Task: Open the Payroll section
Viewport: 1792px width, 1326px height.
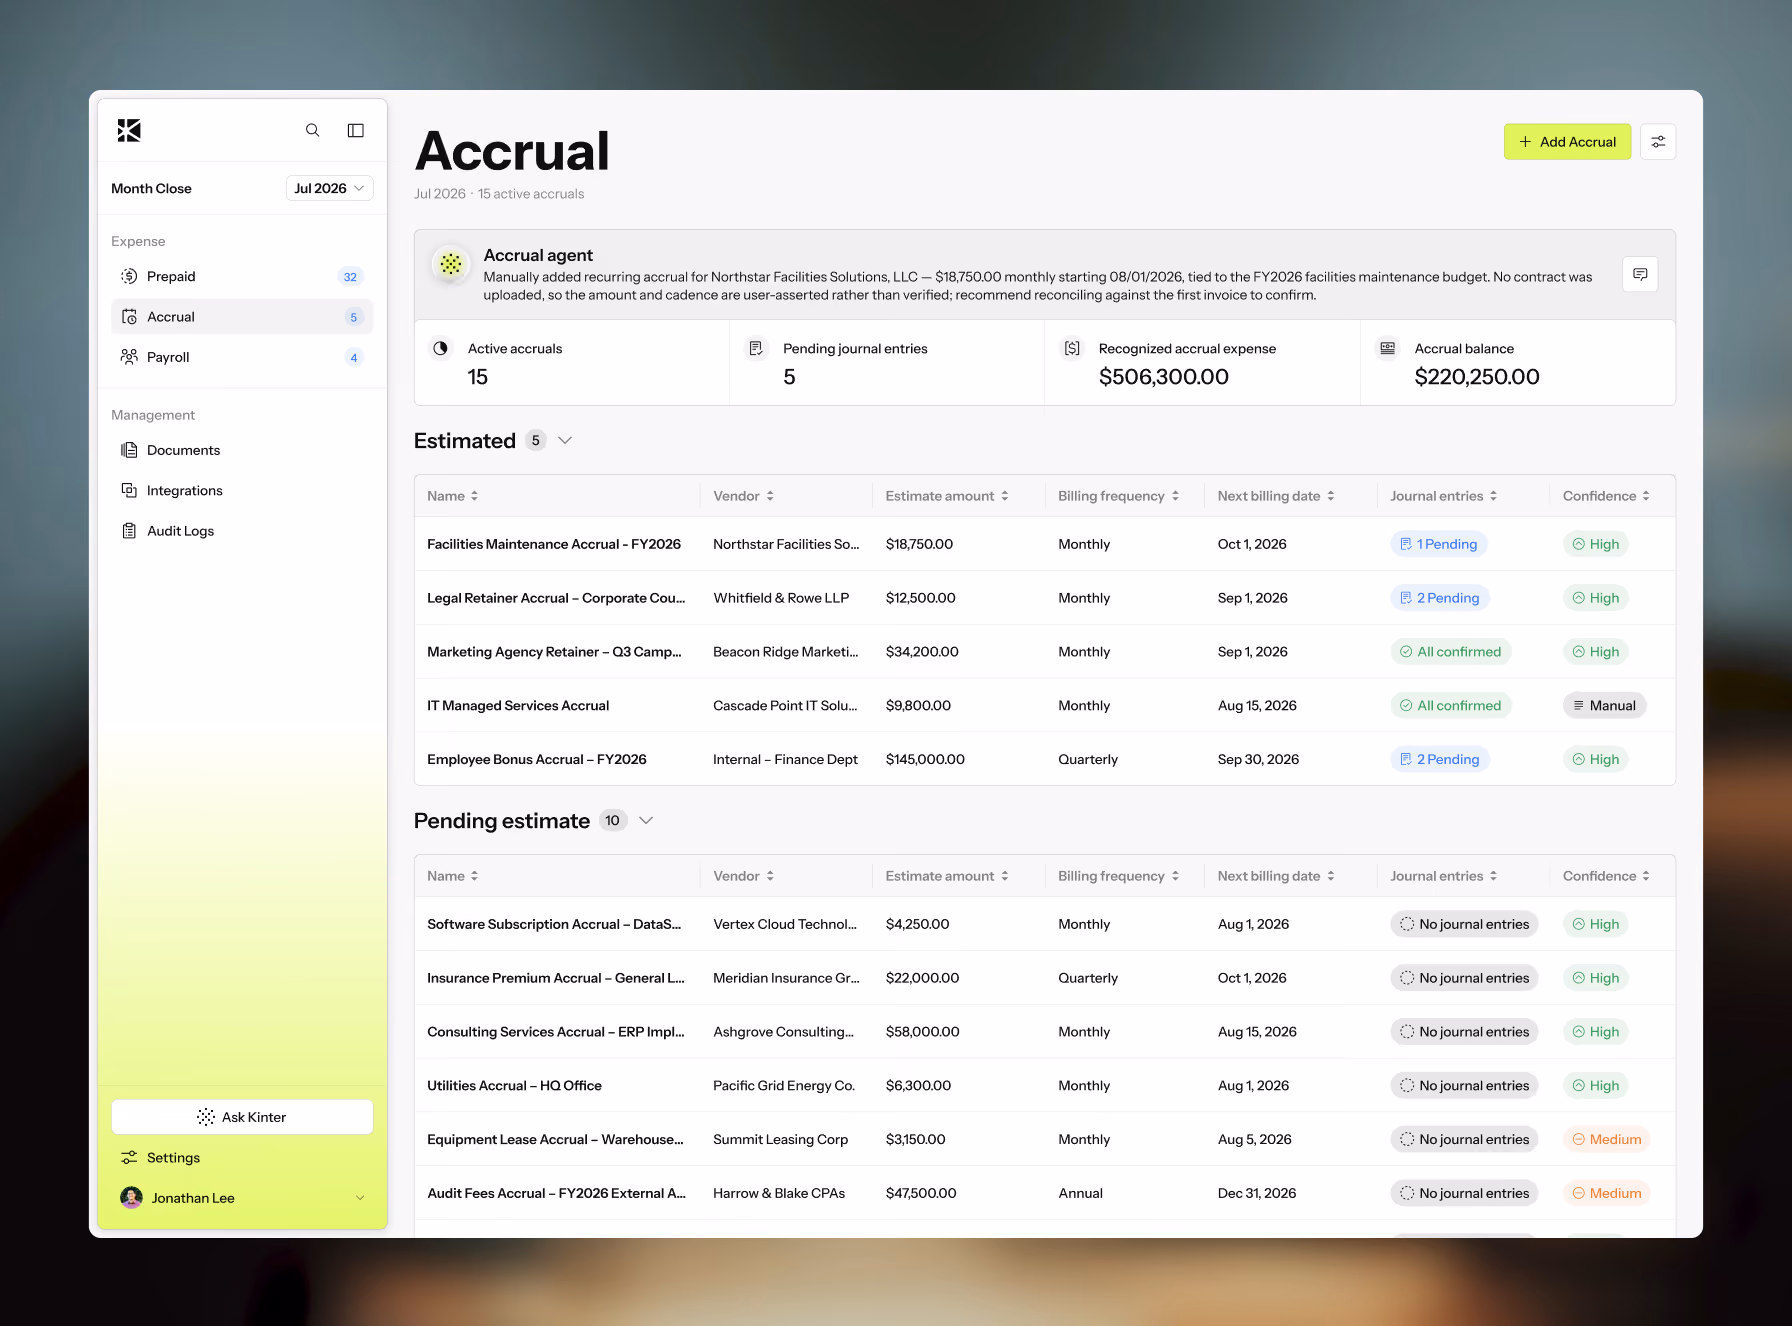Action: pyautogui.click(x=242, y=357)
